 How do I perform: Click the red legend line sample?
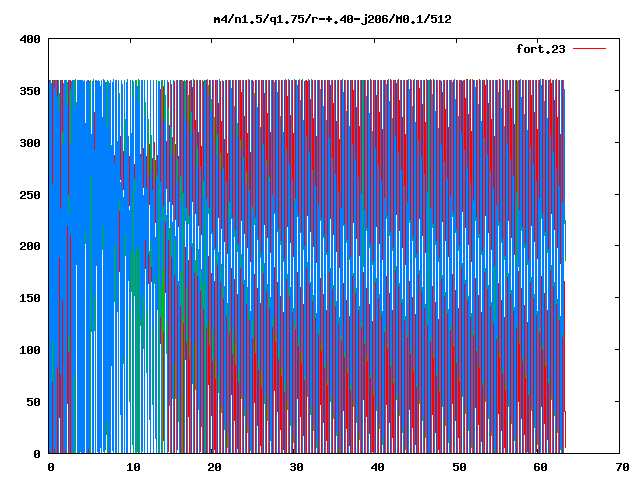pos(589,49)
